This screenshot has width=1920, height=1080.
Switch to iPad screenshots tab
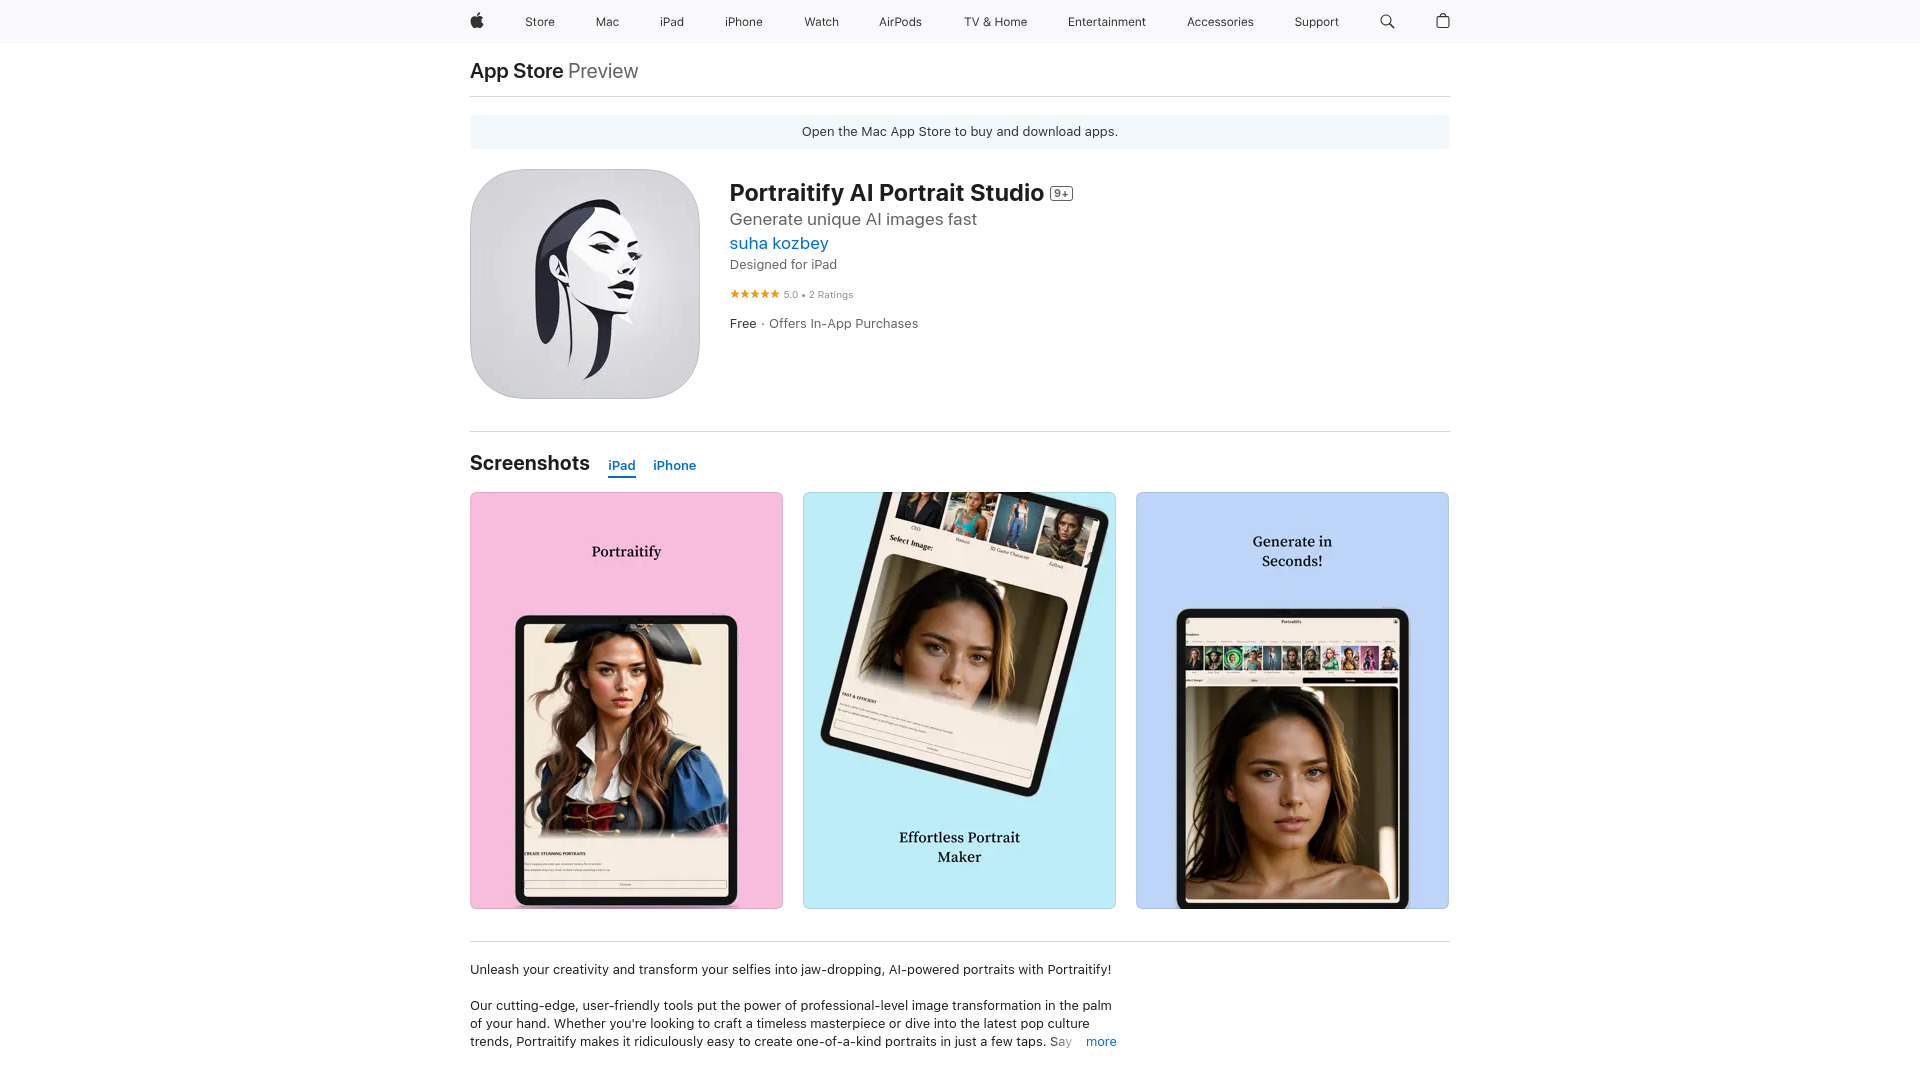(x=621, y=465)
